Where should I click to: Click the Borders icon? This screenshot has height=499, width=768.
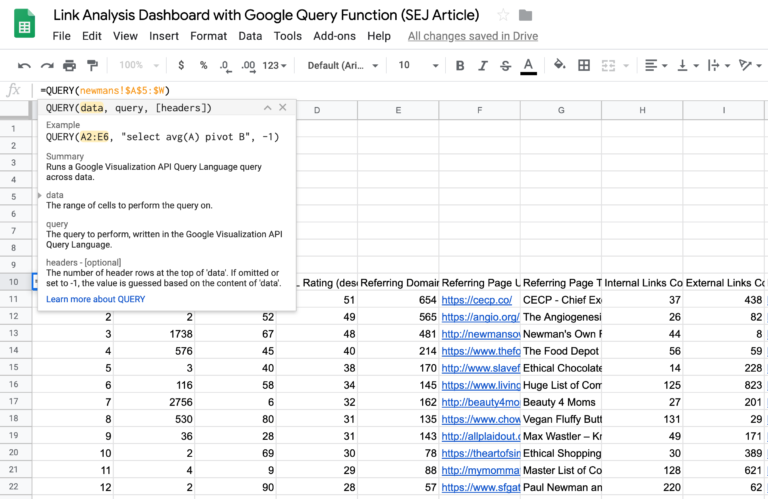584,66
